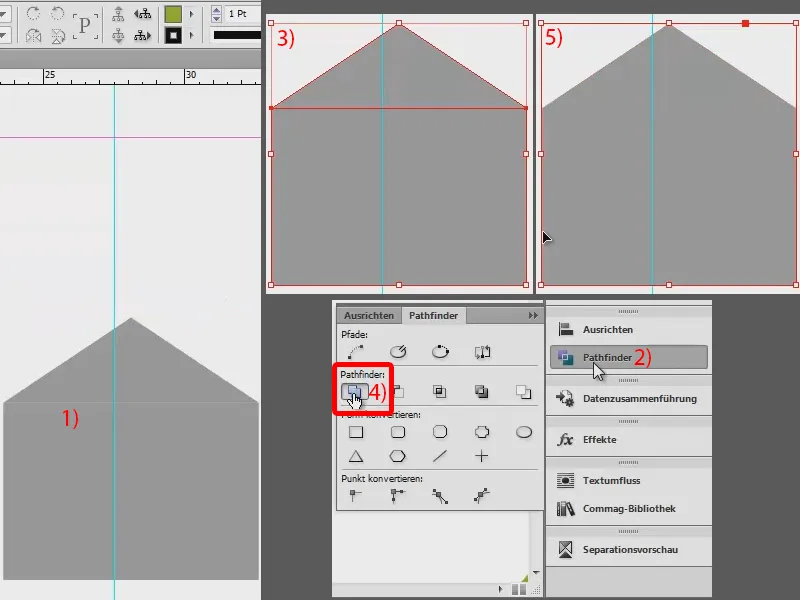Viewport: 800px width, 600px height.
Task: Click the Select previous object icon
Action: [x=142, y=14]
